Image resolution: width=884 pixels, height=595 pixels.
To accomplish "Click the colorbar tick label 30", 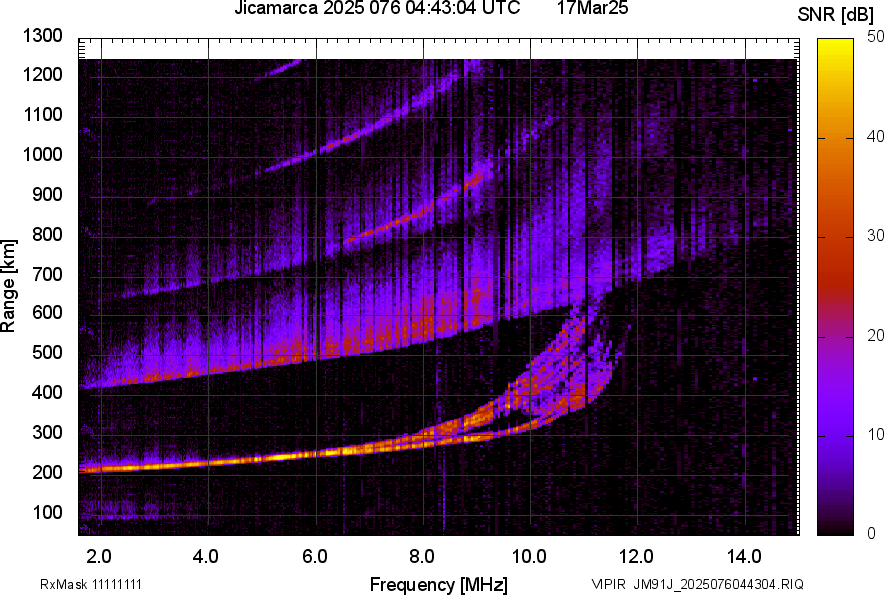I will click(x=875, y=236).
